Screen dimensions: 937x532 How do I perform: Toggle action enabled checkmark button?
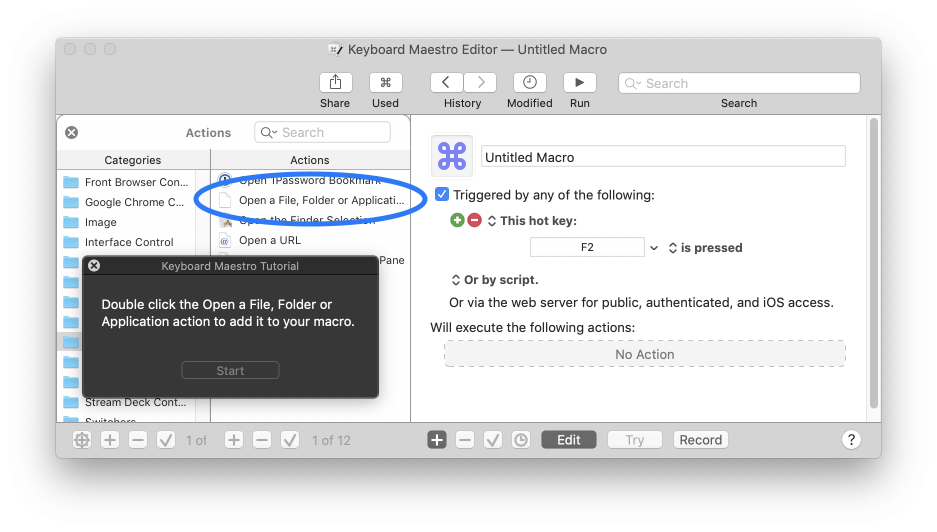pyautogui.click(x=493, y=440)
